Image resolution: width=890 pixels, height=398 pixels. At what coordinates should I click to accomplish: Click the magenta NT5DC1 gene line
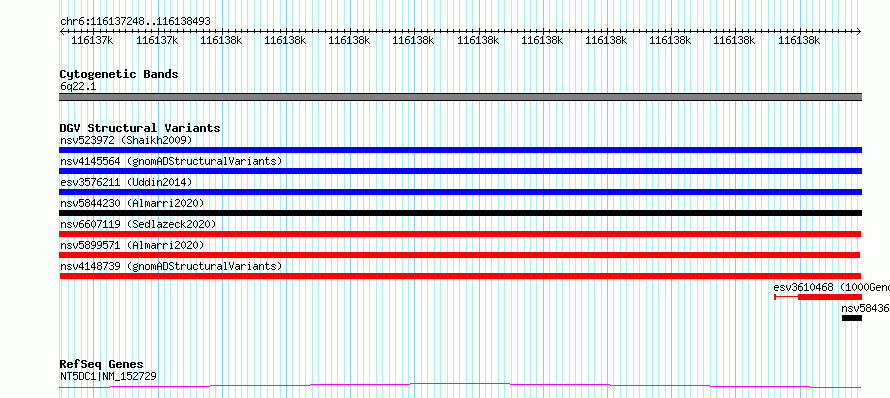pos(460,386)
